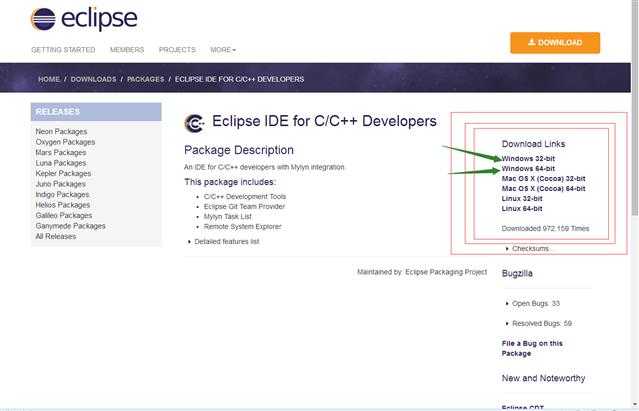Click File a Bug on this Package

tap(532, 348)
